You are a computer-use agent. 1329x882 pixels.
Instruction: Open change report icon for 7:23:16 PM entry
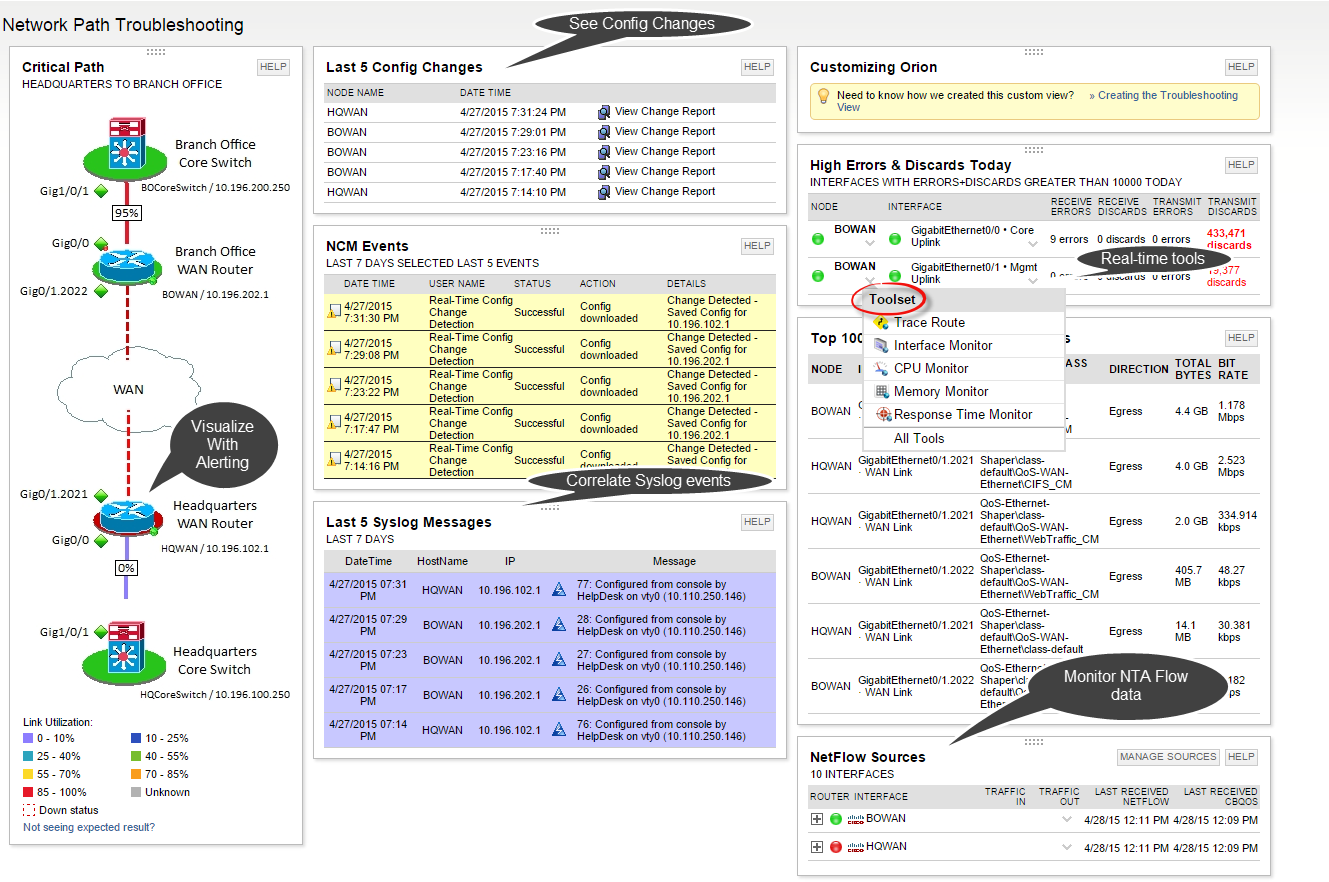click(604, 152)
